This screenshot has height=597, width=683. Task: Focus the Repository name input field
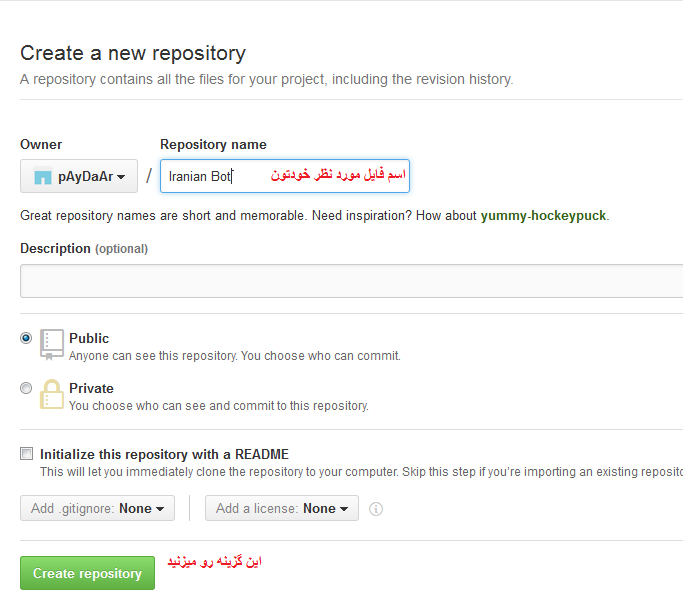(284, 176)
